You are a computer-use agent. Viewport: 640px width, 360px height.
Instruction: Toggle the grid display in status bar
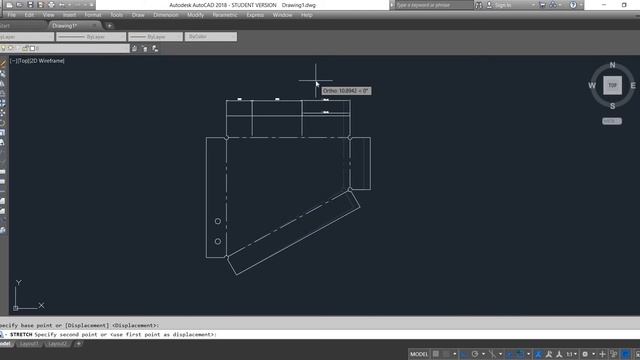pyautogui.click(x=436, y=354)
